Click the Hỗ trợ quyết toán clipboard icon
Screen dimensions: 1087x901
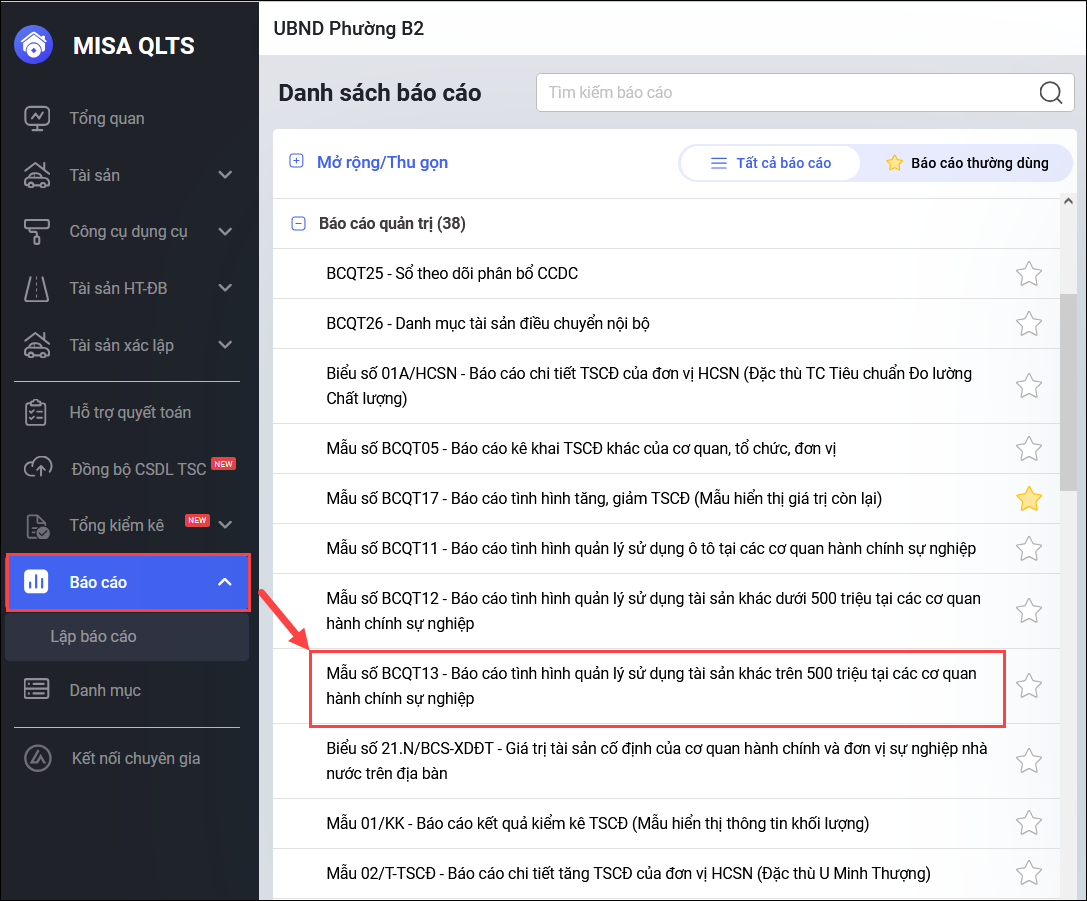click(x=36, y=412)
